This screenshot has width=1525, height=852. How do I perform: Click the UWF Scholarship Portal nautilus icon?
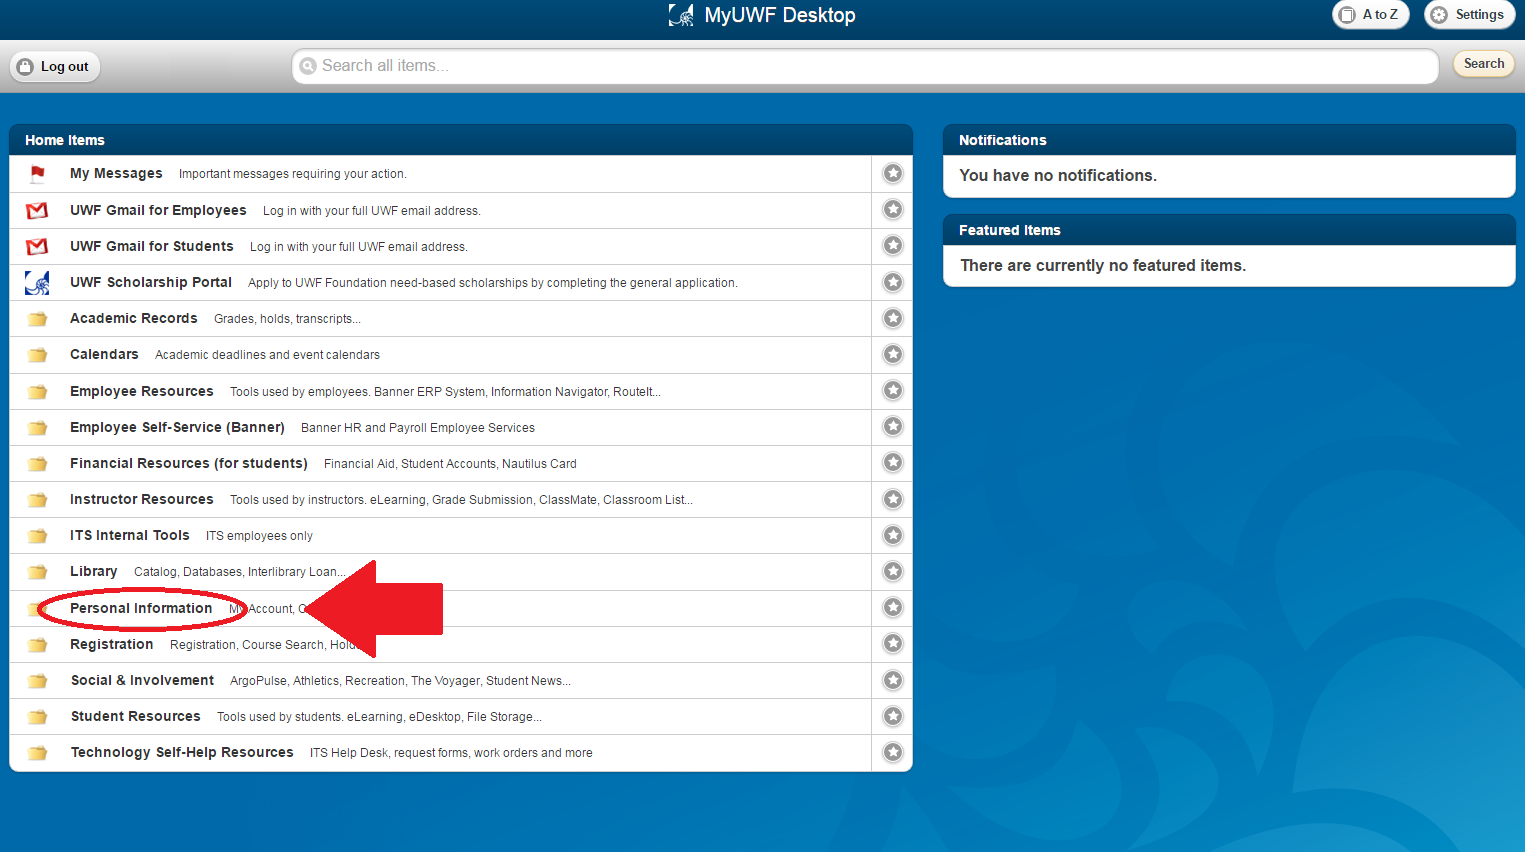(x=37, y=283)
